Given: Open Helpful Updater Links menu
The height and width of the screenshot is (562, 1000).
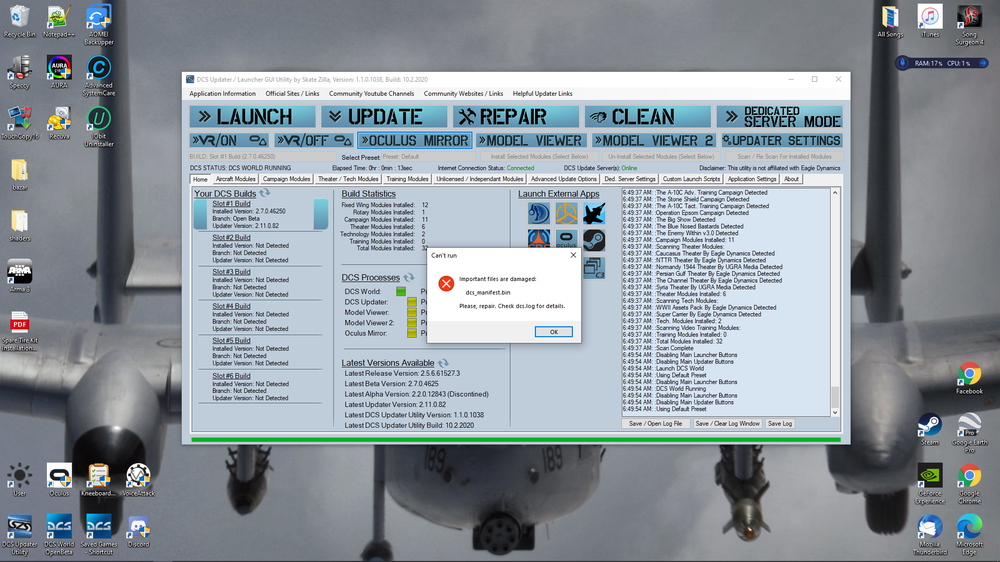Looking at the screenshot, I should pyautogui.click(x=542, y=94).
